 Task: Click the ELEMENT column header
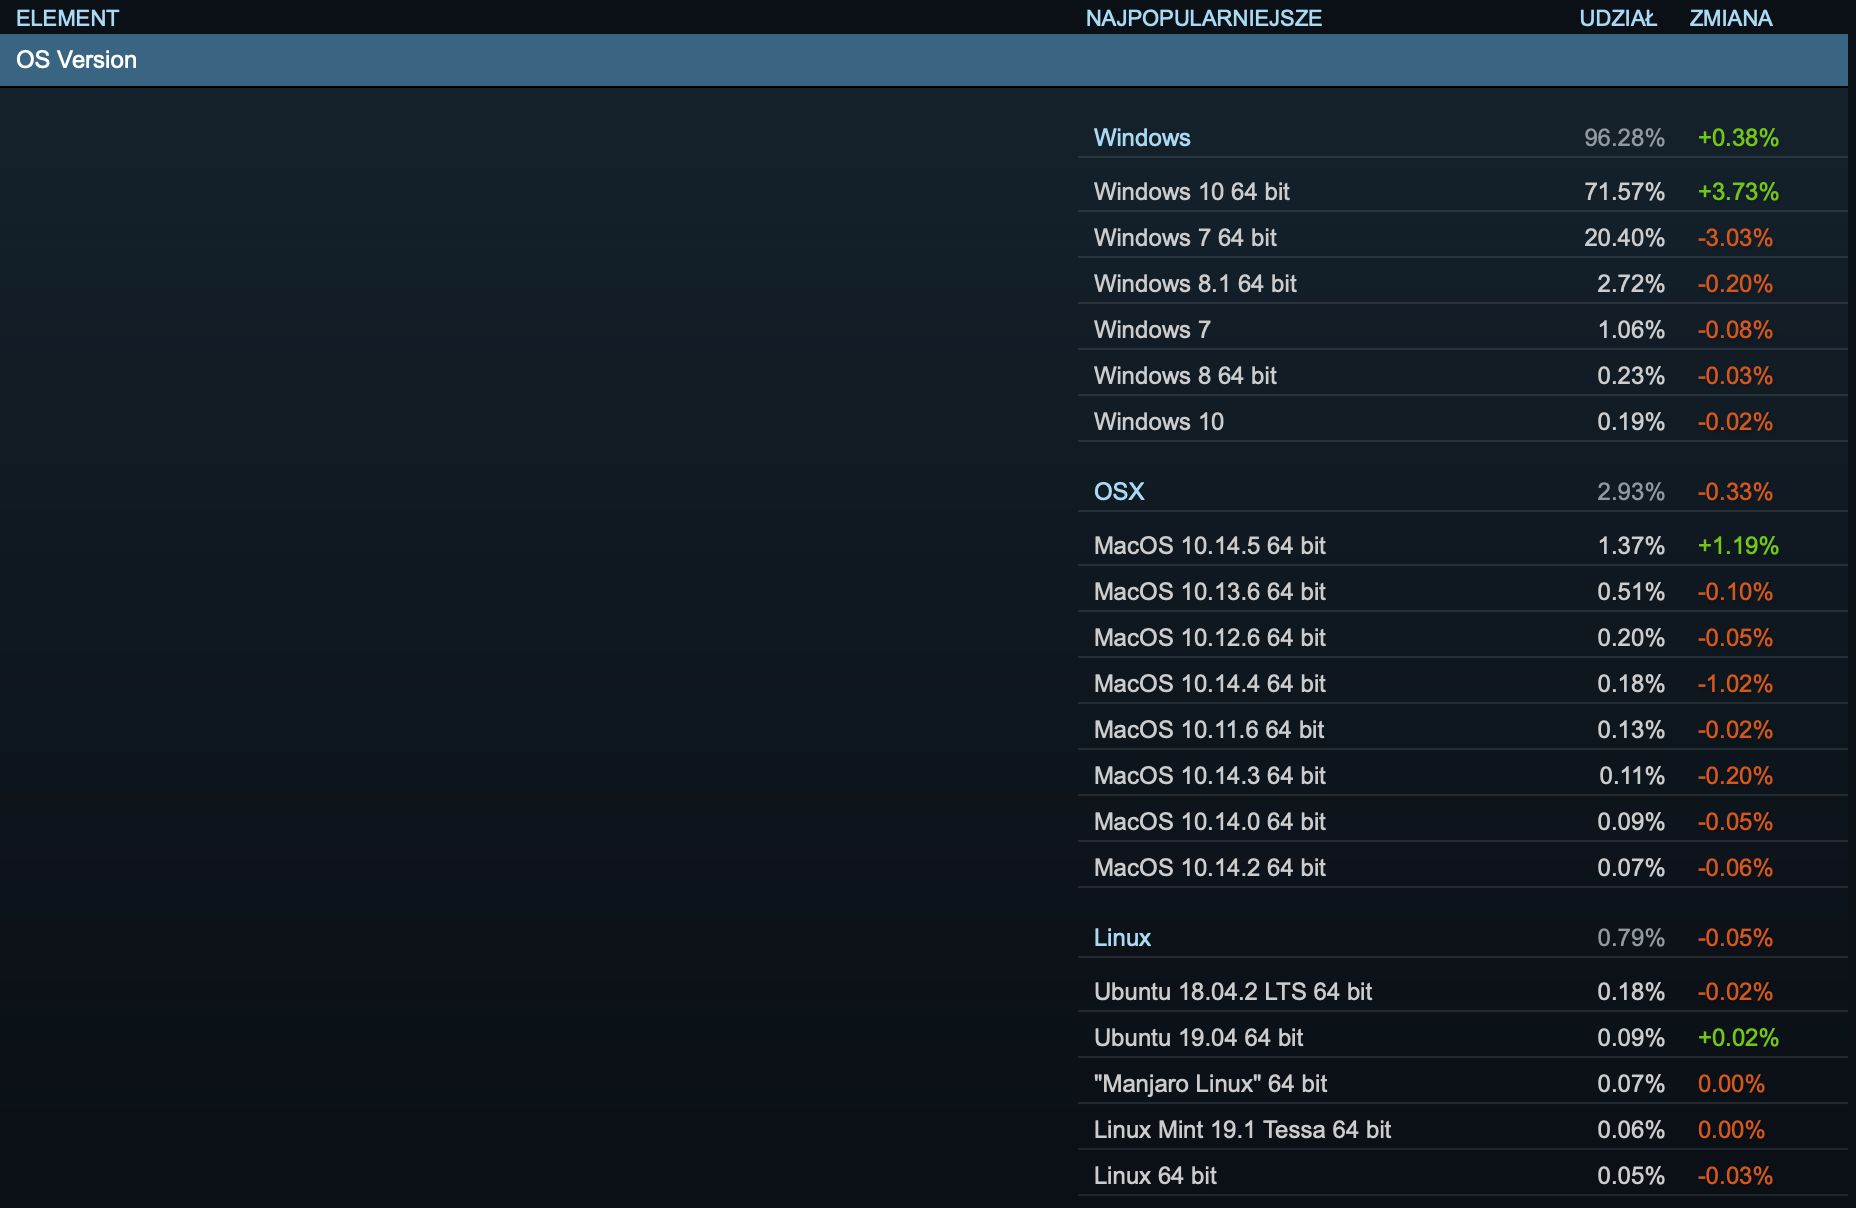[x=67, y=18]
